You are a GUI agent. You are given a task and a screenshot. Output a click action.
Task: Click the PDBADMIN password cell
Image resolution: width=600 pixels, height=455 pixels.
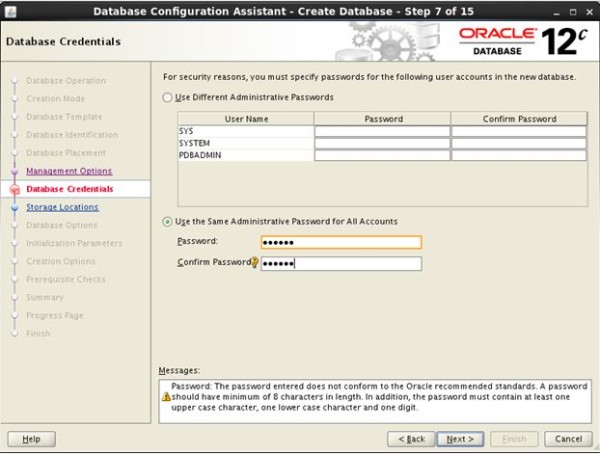click(382, 155)
